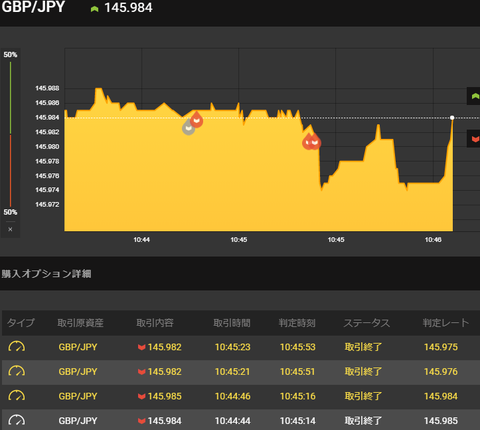Click expiry time 10:45:14
The width and height of the screenshot is (480, 430).
coord(298,421)
